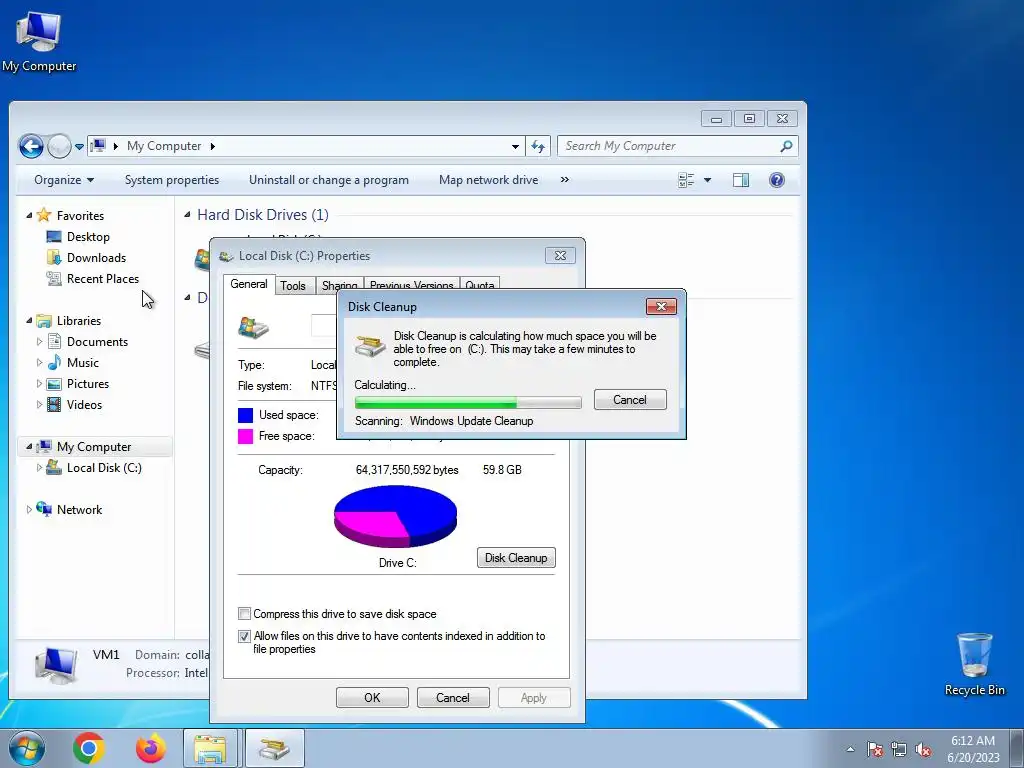The width and height of the screenshot is (1024, 768).
Task: Click System properties in toolbar
Action: click(x=172, y=180)
